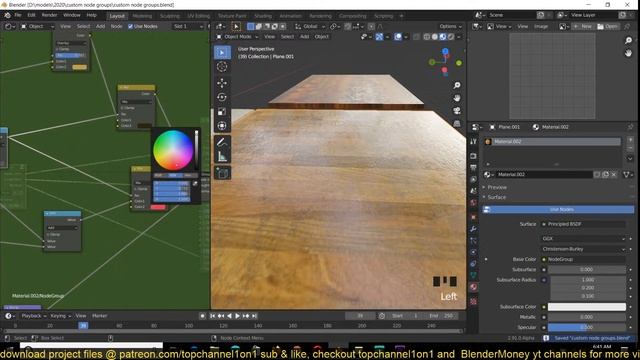The width and height of the screenshot is (640, 360).
Task: Select the Move tool in viewport toolbar
Action: pos(222,83)
